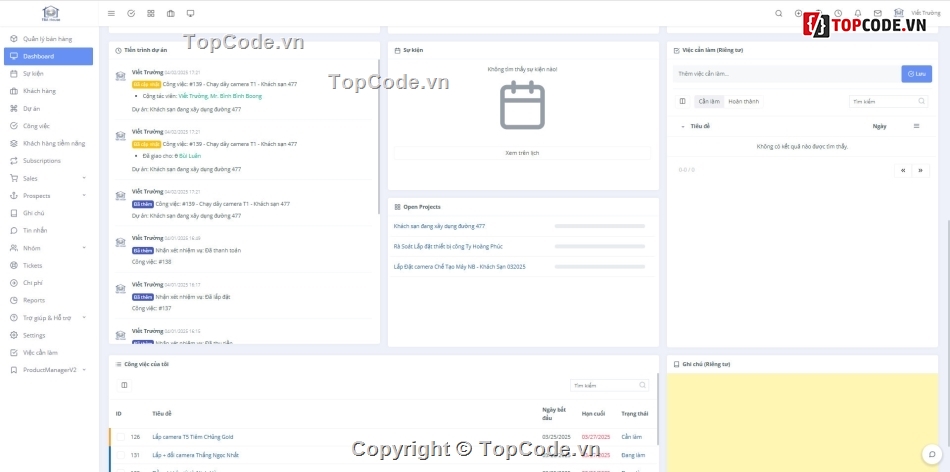Tick checkbox for task 131
This screenshot has width=950, height=472.
coord(121,455)
